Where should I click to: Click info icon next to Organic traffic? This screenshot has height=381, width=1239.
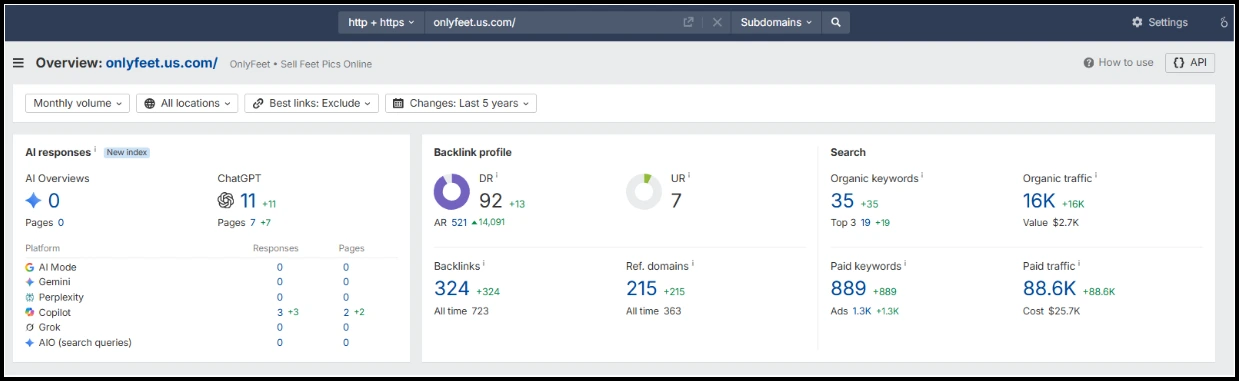click(x=1097, y=176)
